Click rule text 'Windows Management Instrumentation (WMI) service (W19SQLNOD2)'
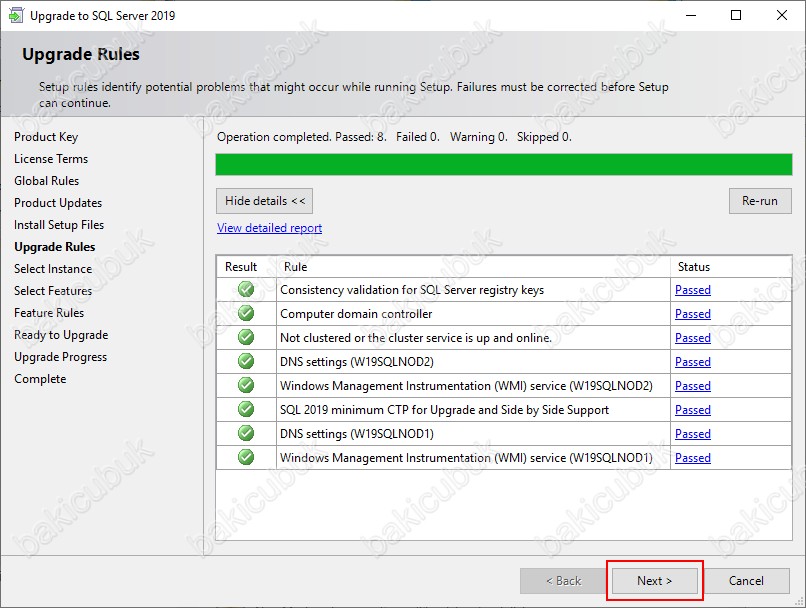Screen dimensions: 806x608 pos(466,385)
